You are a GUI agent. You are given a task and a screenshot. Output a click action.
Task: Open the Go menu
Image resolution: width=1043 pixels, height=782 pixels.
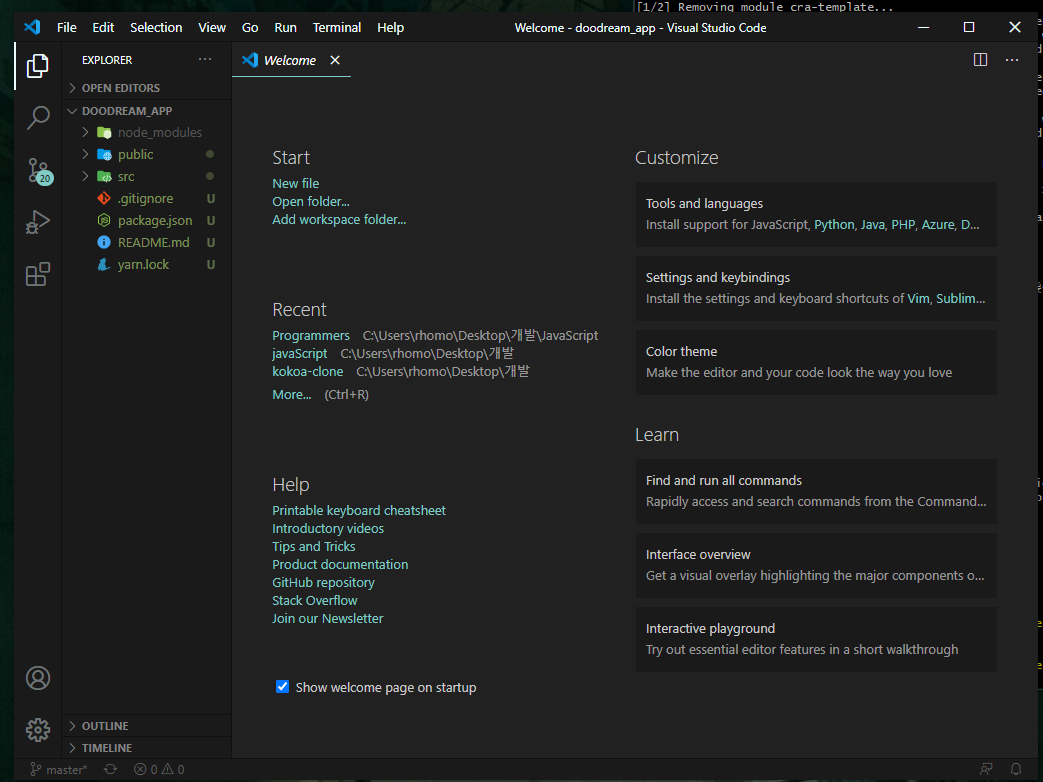[x=250, y=27]
